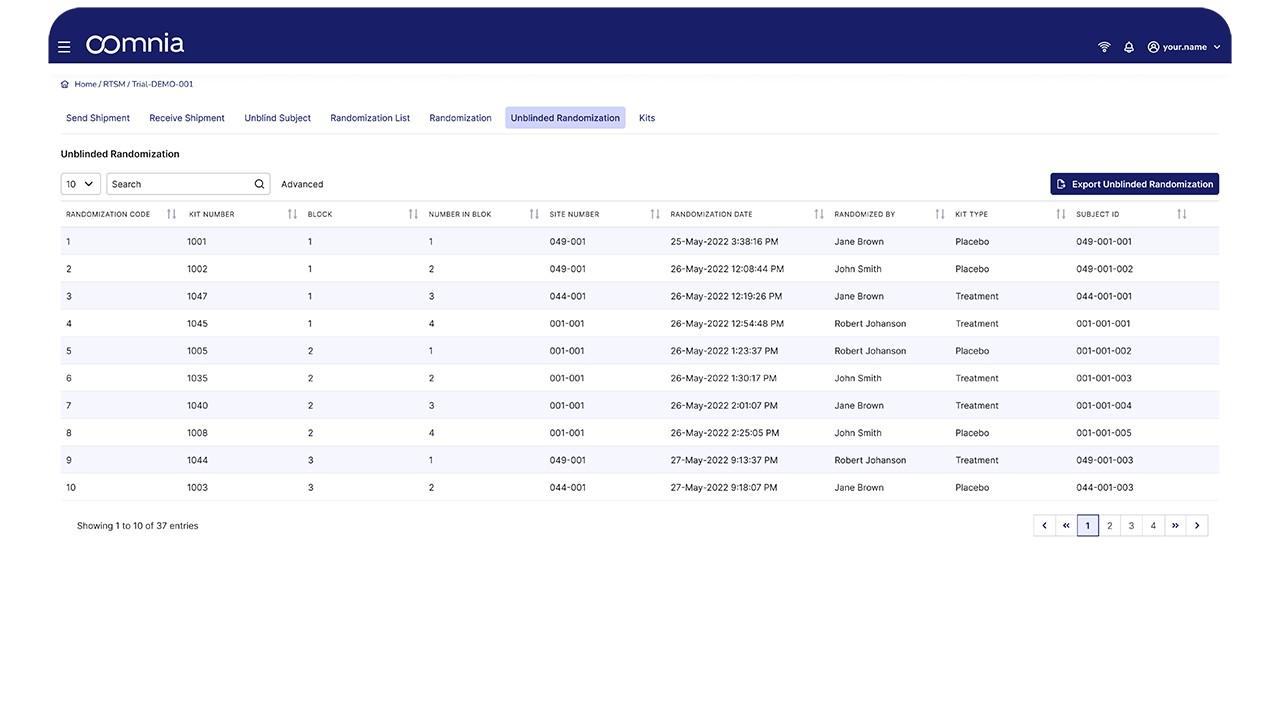Expand the your.name user dropdown
The height and width of the screenshot is (720, 1280).
pos(1184,47)
